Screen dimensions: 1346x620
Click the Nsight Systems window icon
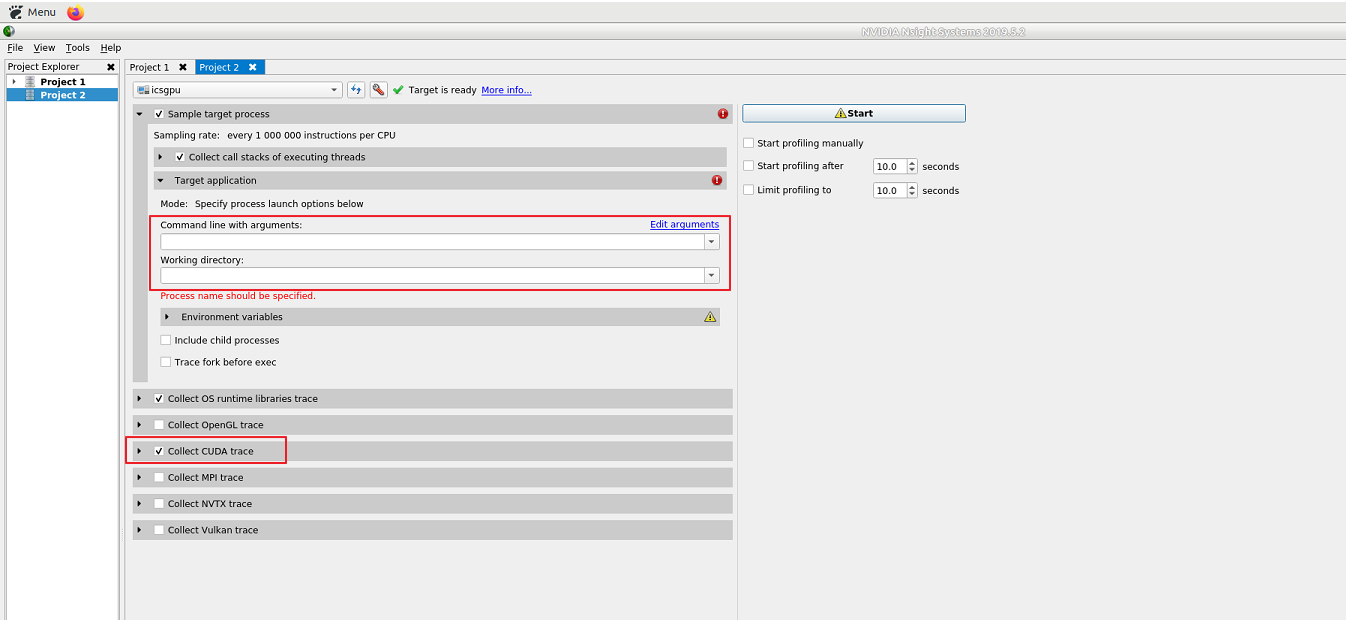click(x=9, y=31)
